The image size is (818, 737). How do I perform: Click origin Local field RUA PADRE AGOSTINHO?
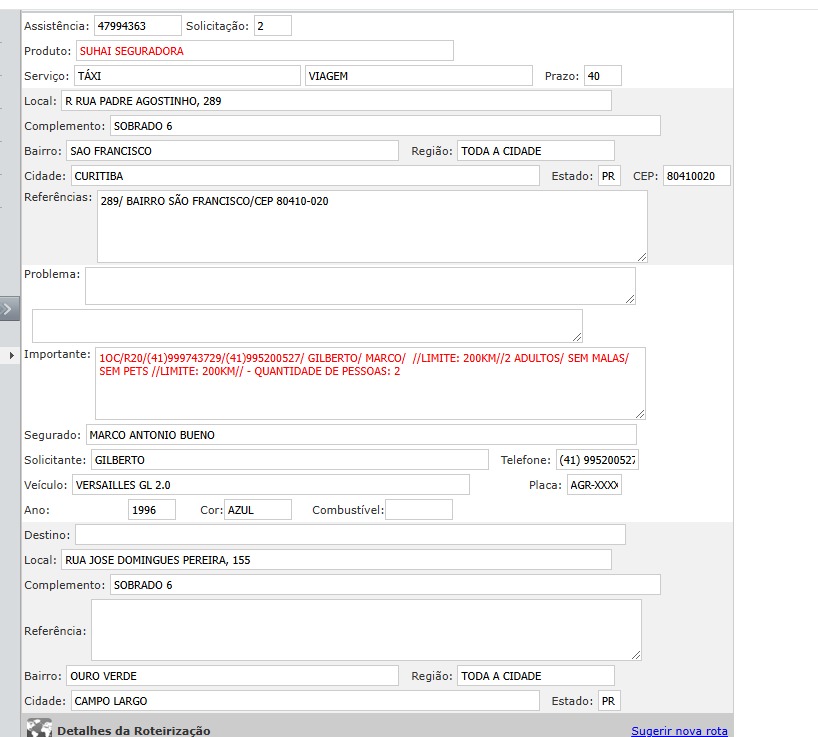336,101
